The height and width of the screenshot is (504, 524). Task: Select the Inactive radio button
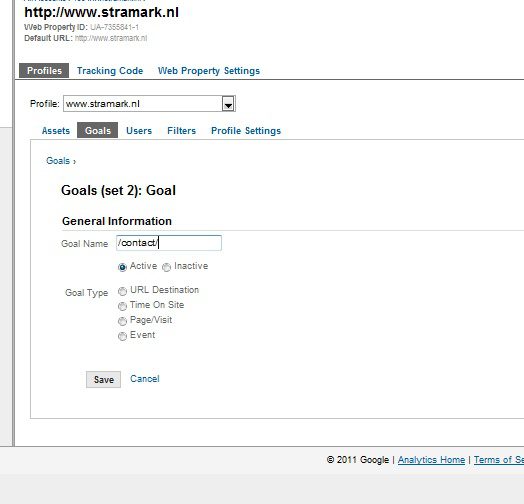coord(166,267)
